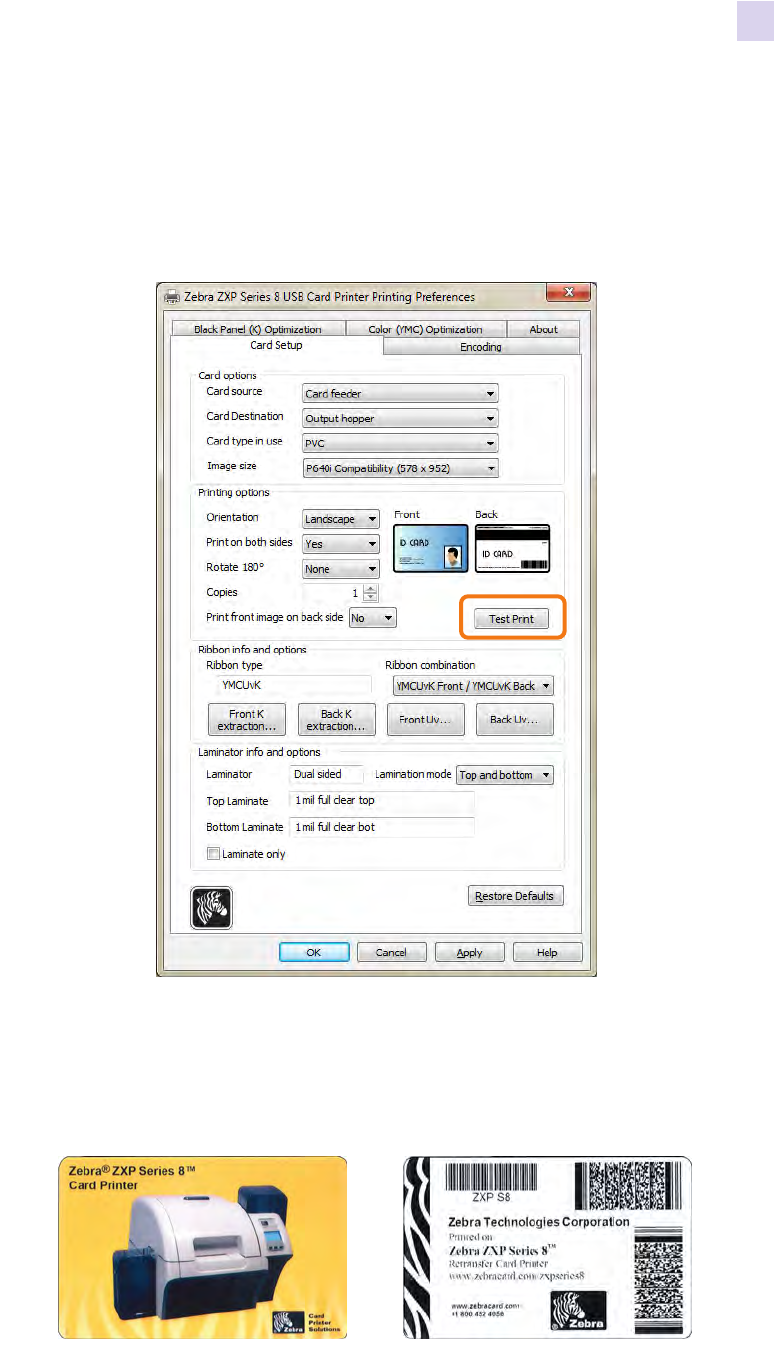
Task: Open Back K extraction settings
Action: tap(337, 720)
